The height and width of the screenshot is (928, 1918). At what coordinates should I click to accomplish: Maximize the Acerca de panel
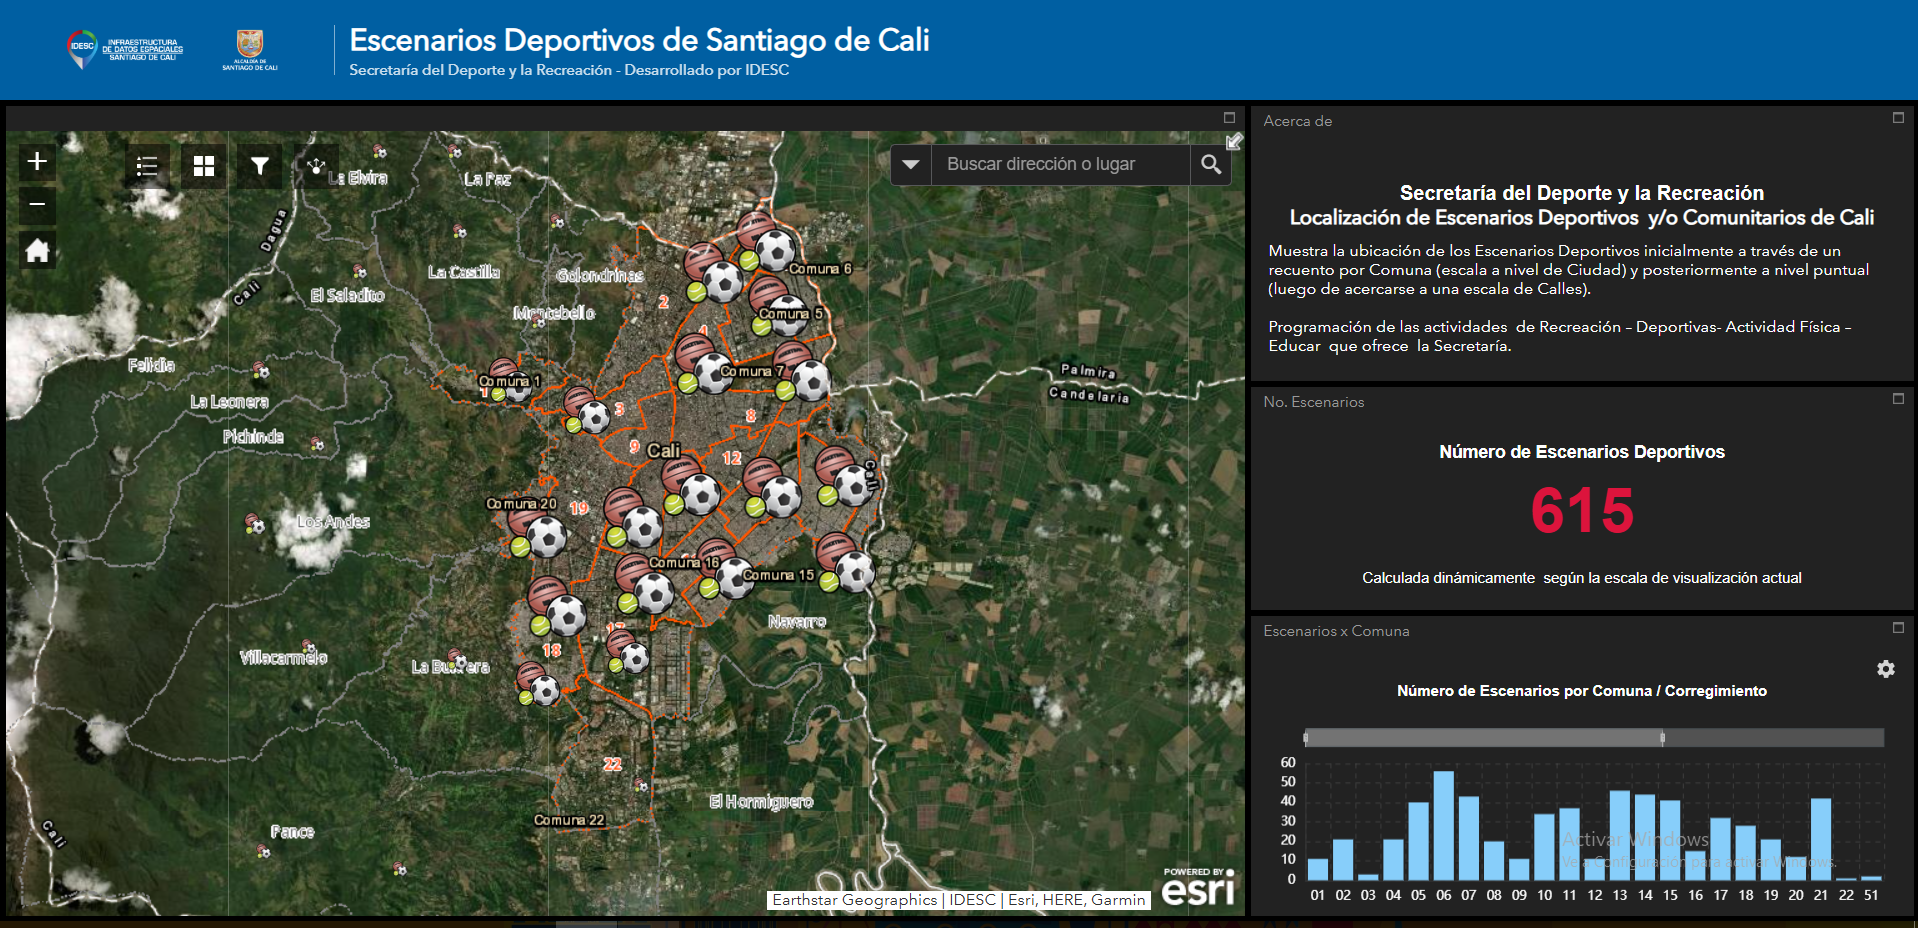pyautogui.click(x=1898, y=118)
